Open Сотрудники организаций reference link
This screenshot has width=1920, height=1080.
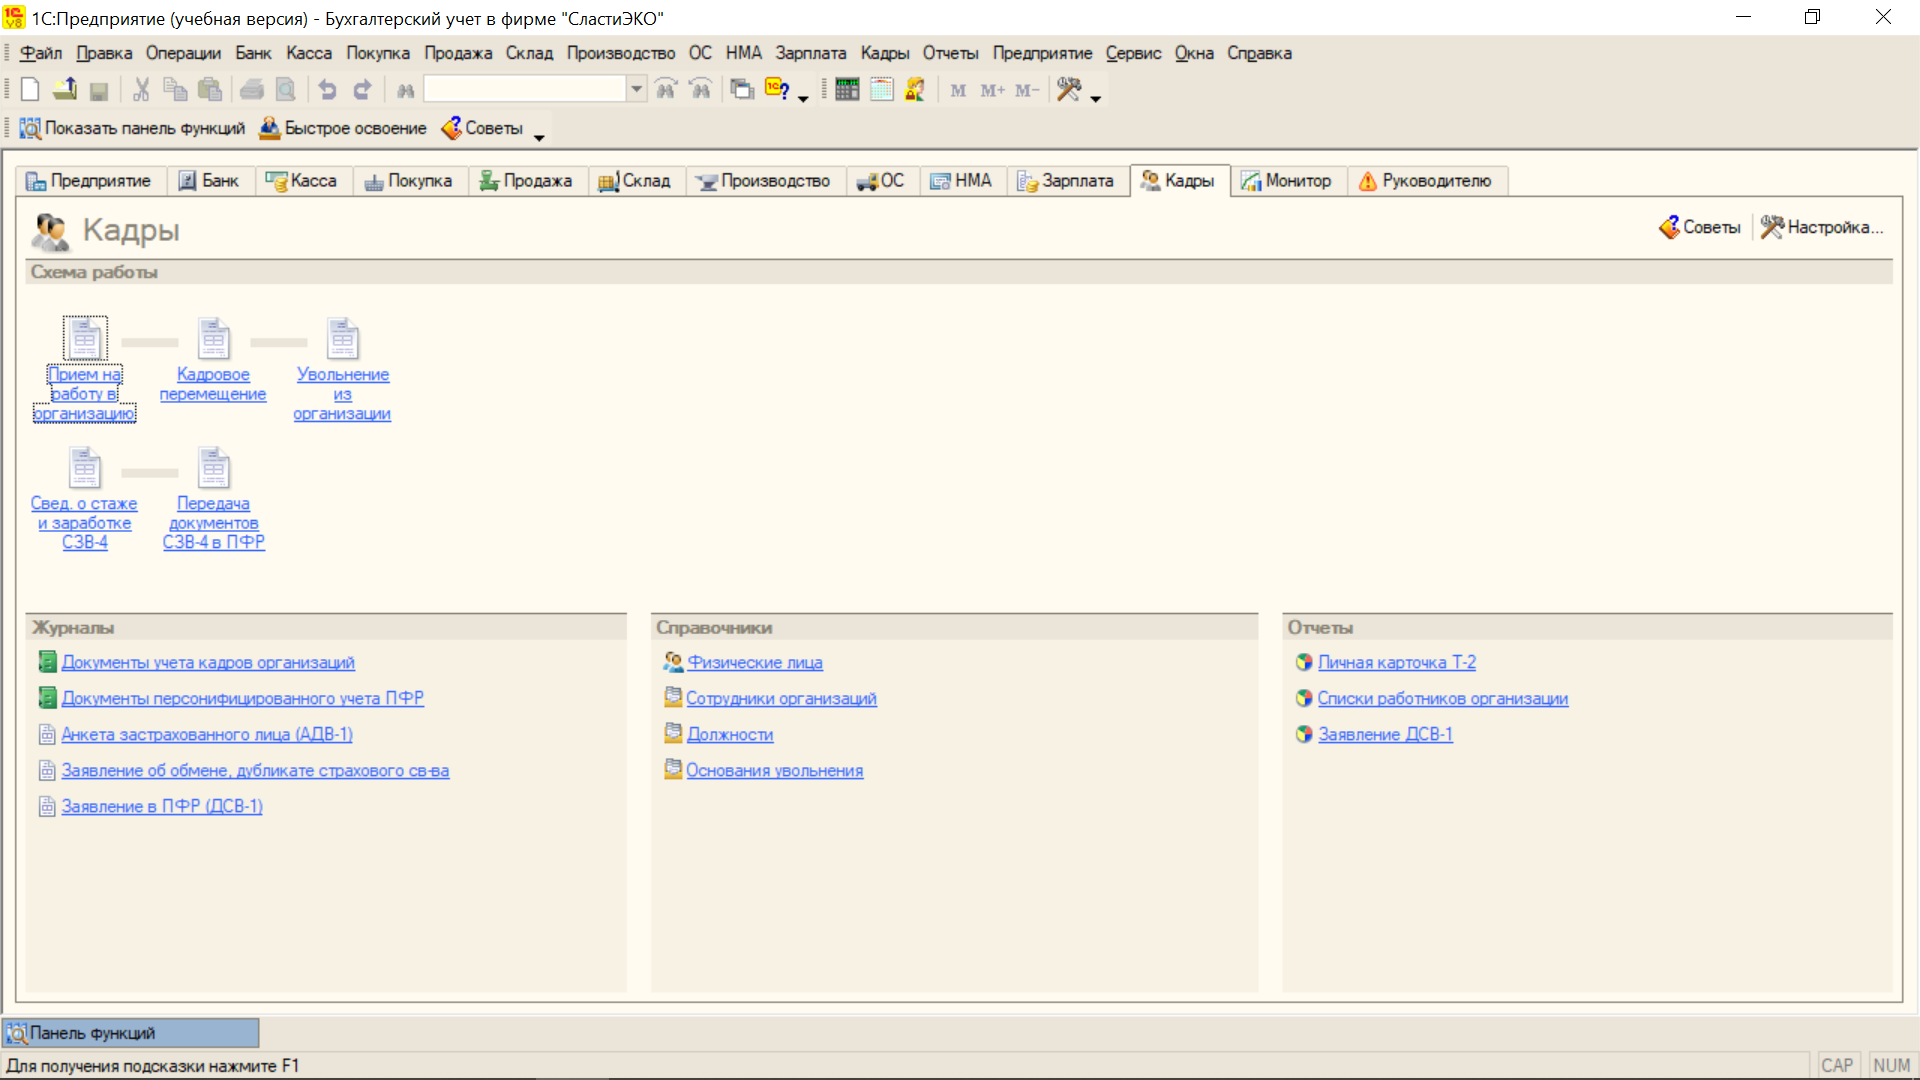point(780,699)
